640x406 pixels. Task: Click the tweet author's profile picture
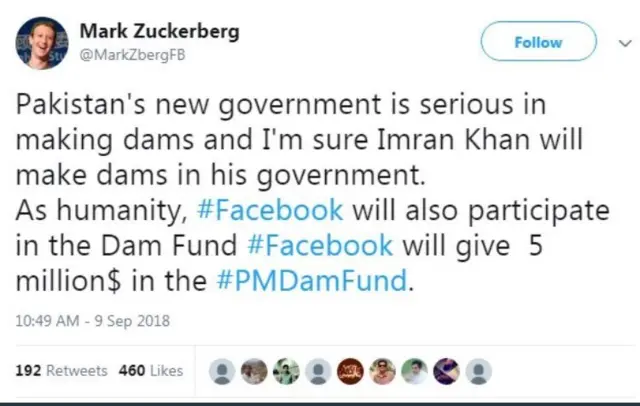(x=41, y=44)
